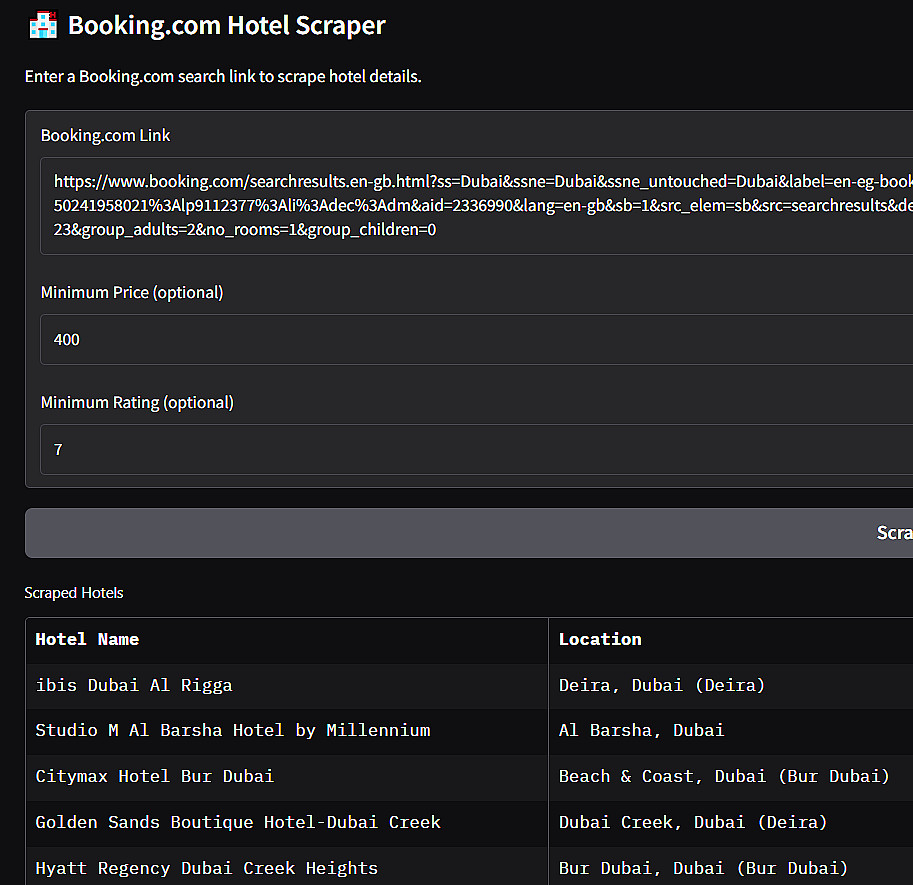Select Golden Sands Boutique Hotel-Dubai Creek cell
Image resolution: width=913 pixels, height=885 pixels.
(287, 823)
